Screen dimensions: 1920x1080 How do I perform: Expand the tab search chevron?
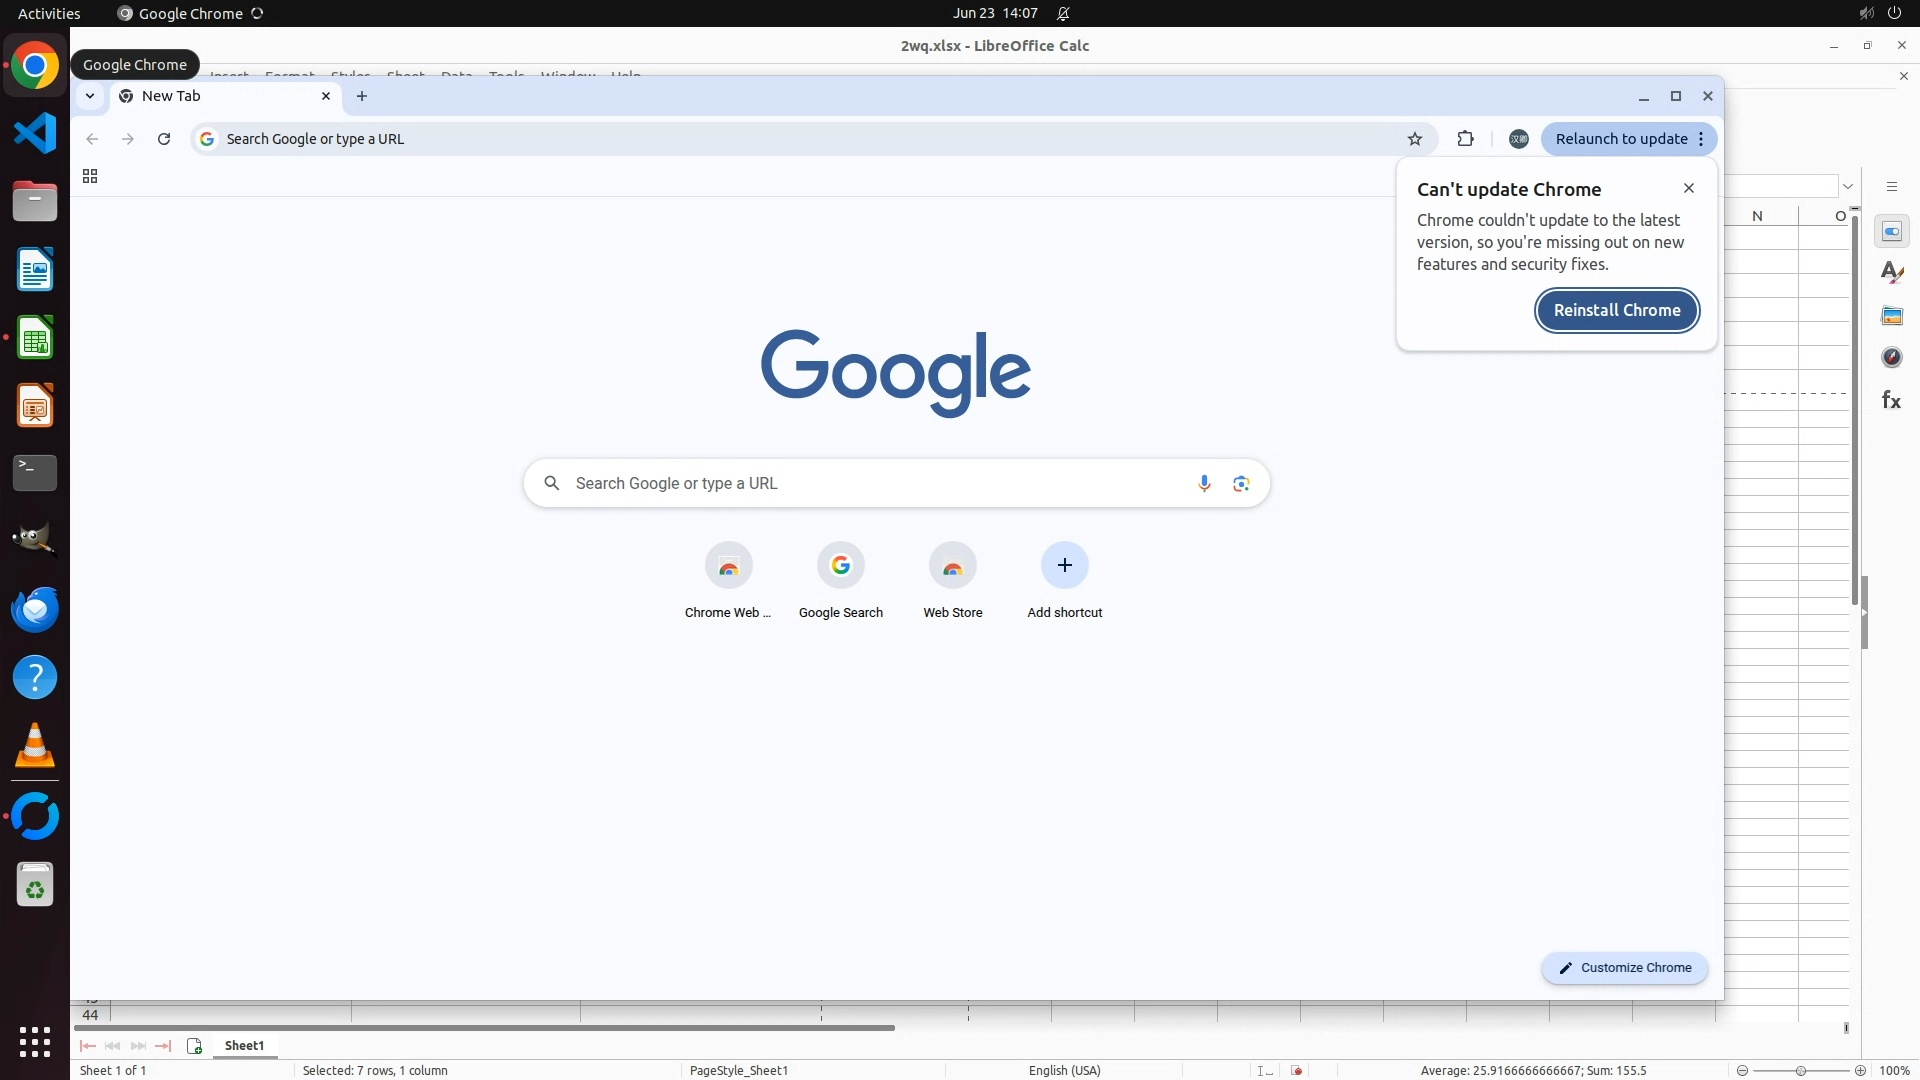point(90,96)
